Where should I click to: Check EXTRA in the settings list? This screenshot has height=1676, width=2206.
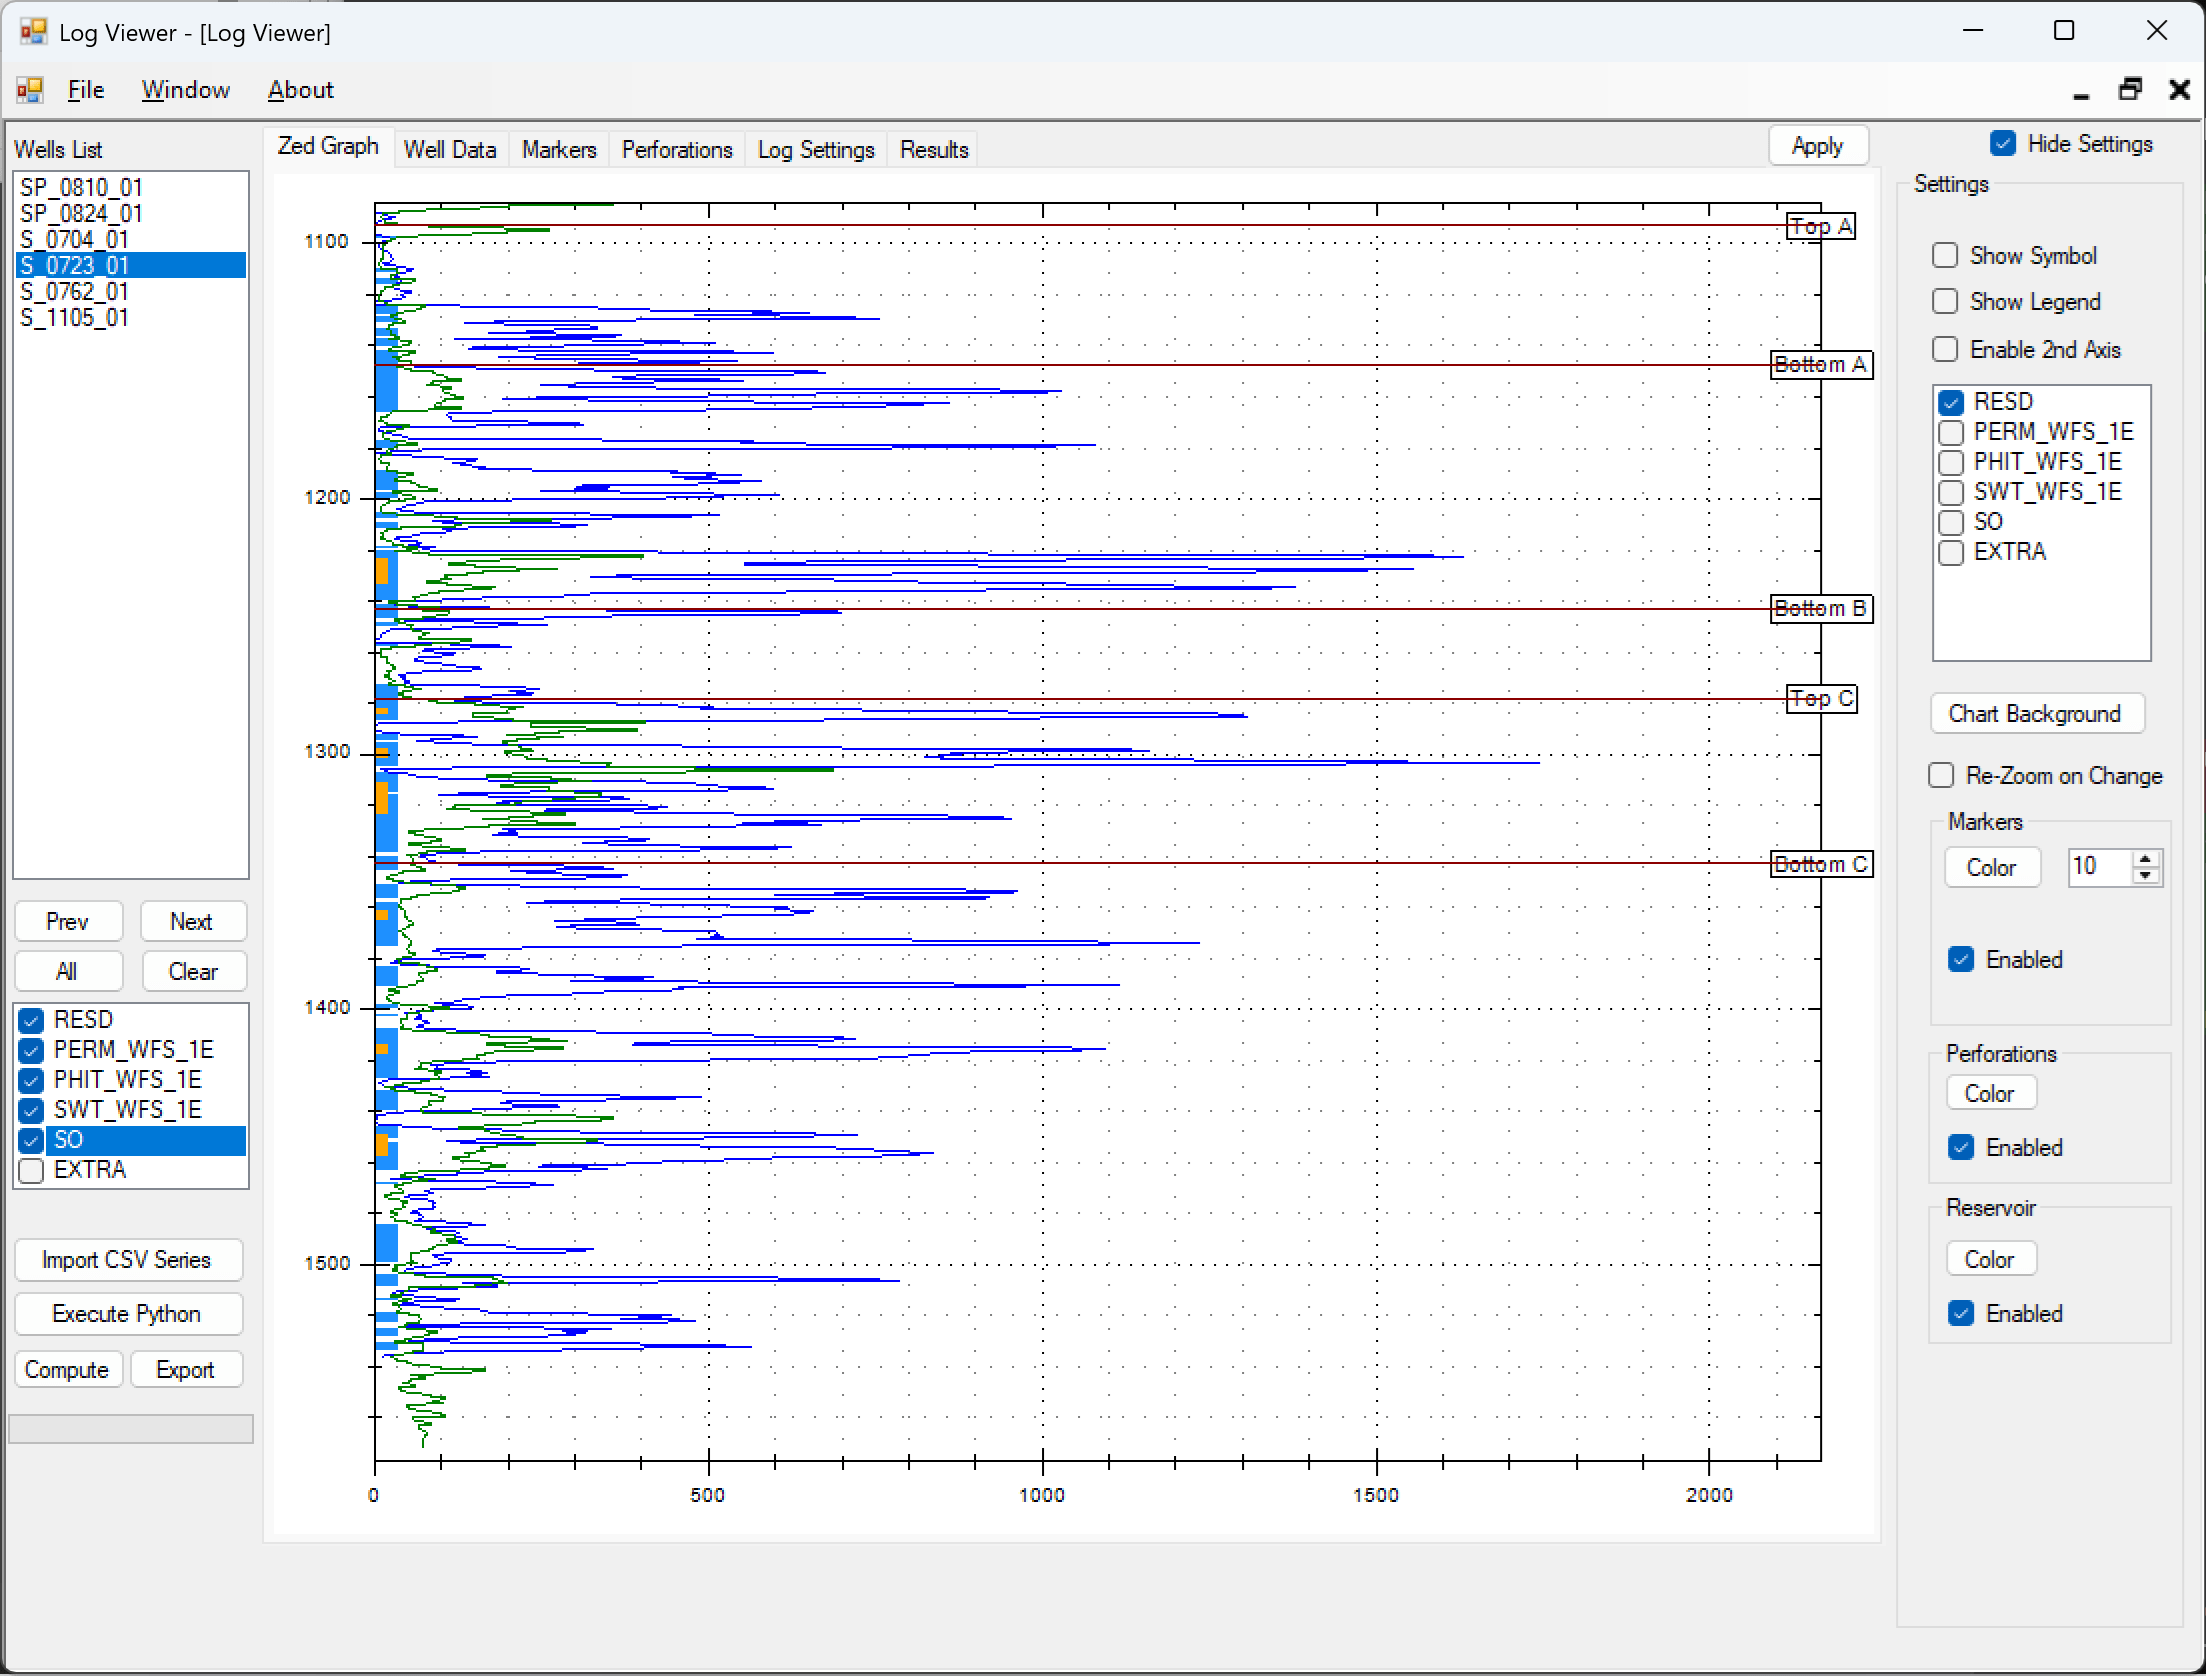pos(1951,552)
